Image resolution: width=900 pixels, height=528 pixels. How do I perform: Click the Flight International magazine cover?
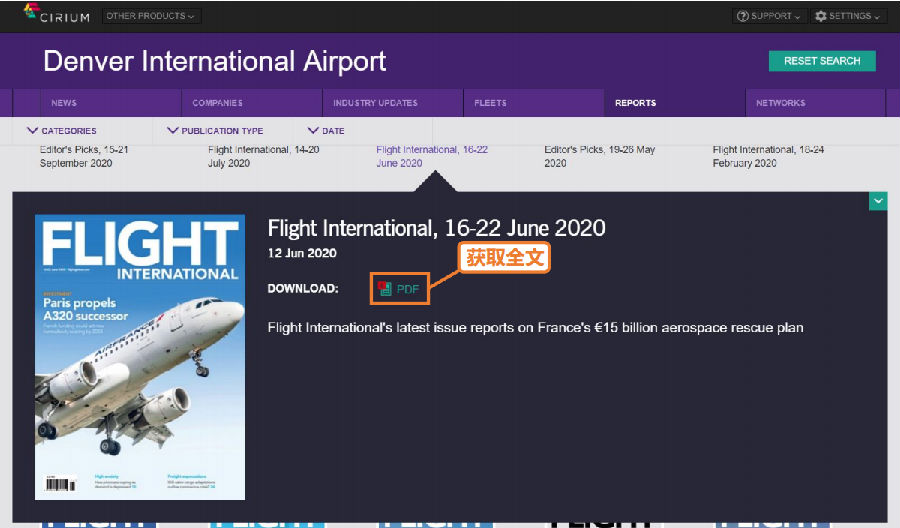coord(140,356)
